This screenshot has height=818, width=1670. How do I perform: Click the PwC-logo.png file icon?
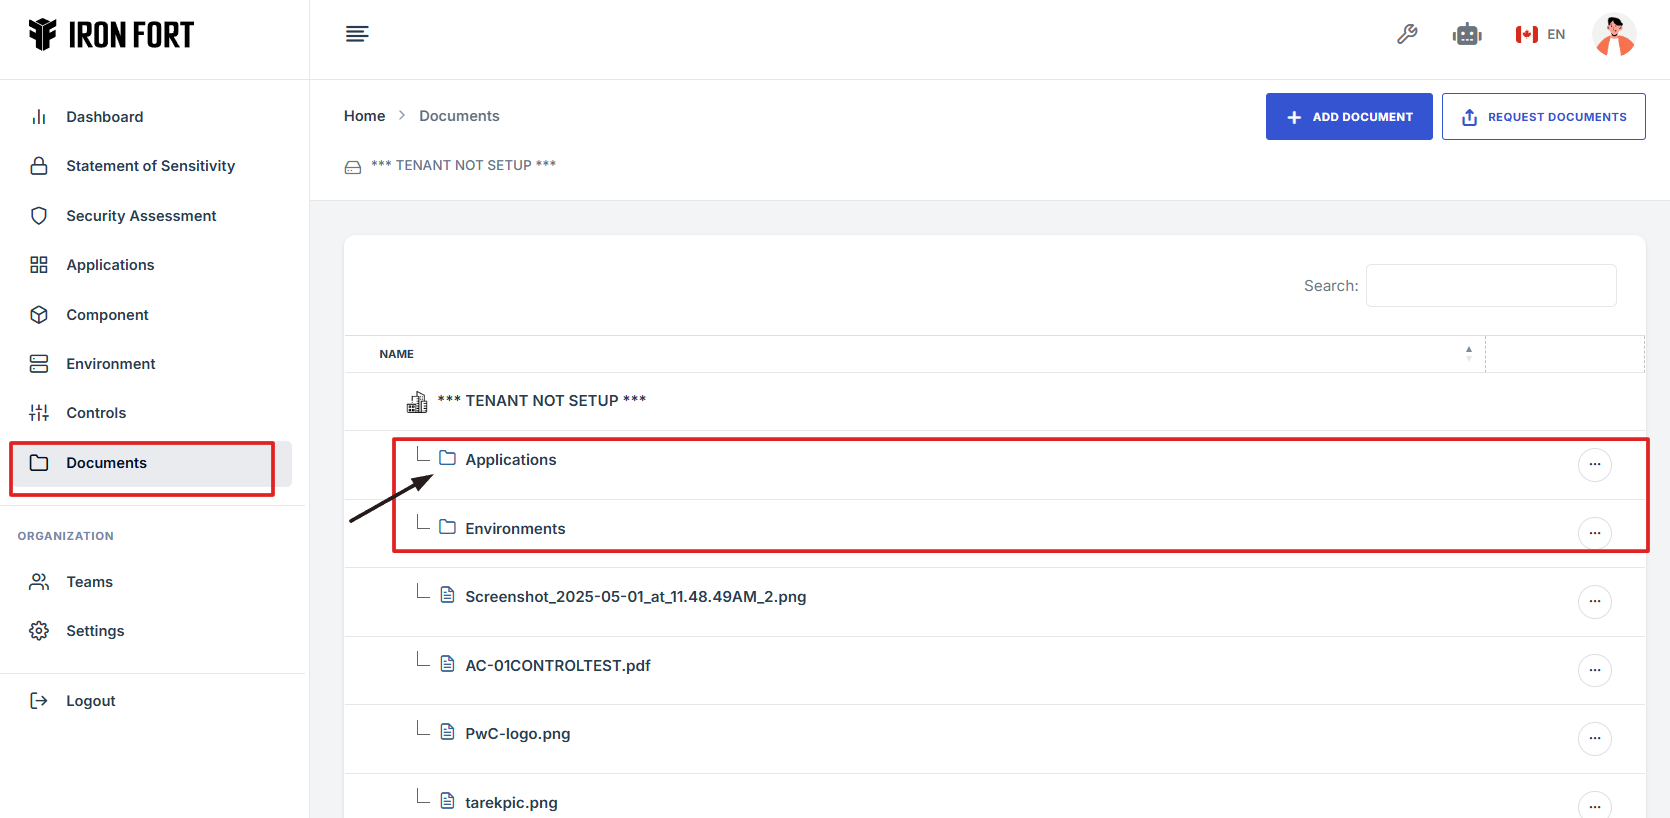(x=448, y=732)
